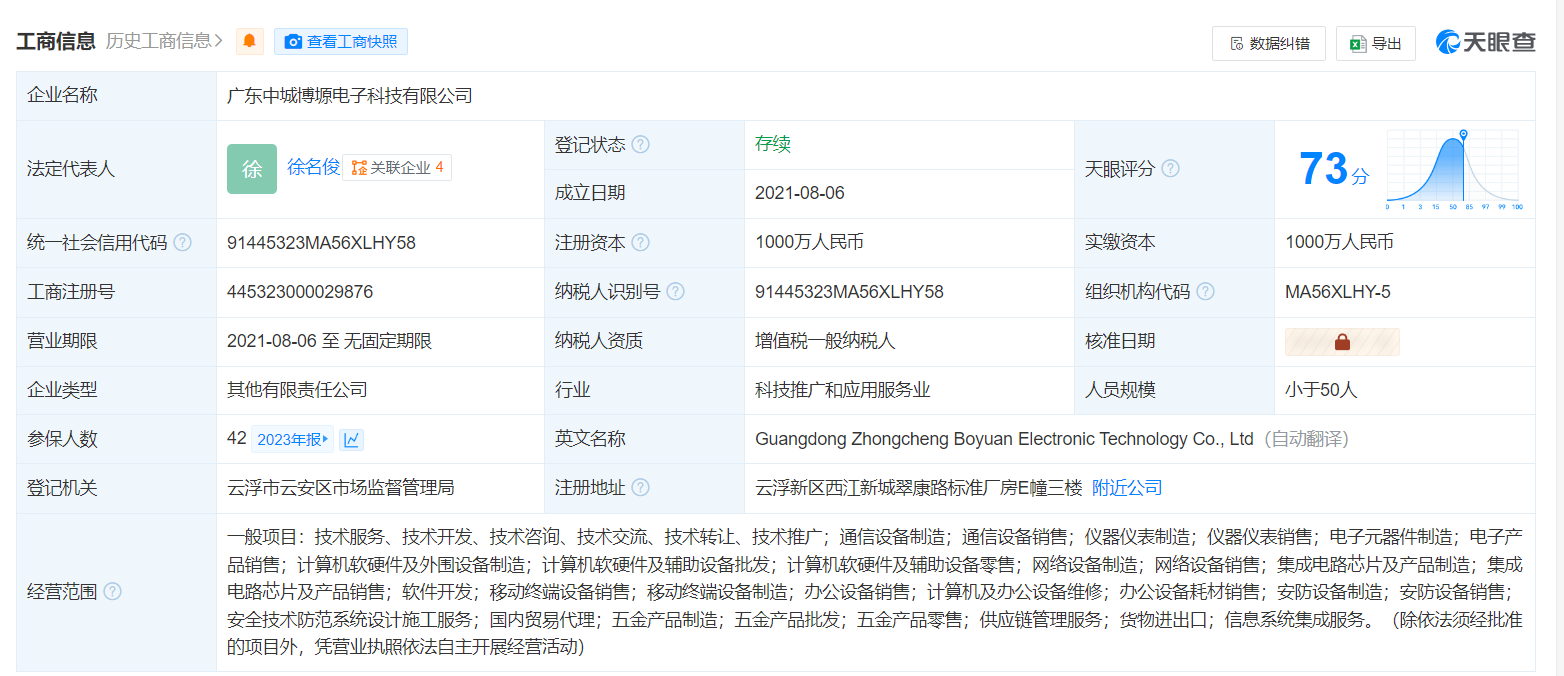Click help icon next to 纳税人识别号
Image resolution: width=1564 pixels, height=676 pixels.
pyautogui.click(x=676, y=292)
